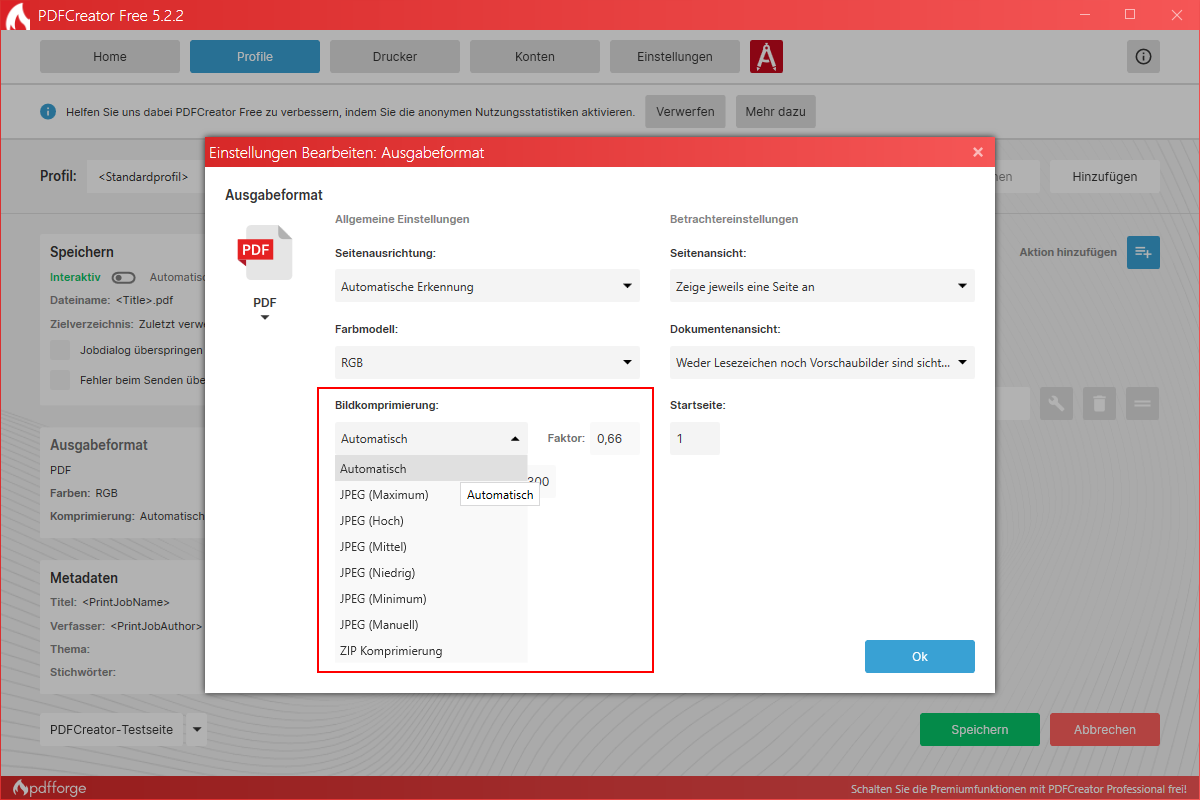Click the pdfforge logo in footer
The height and width of the screenshot is (800, 1200).
[x=50, y=788]
